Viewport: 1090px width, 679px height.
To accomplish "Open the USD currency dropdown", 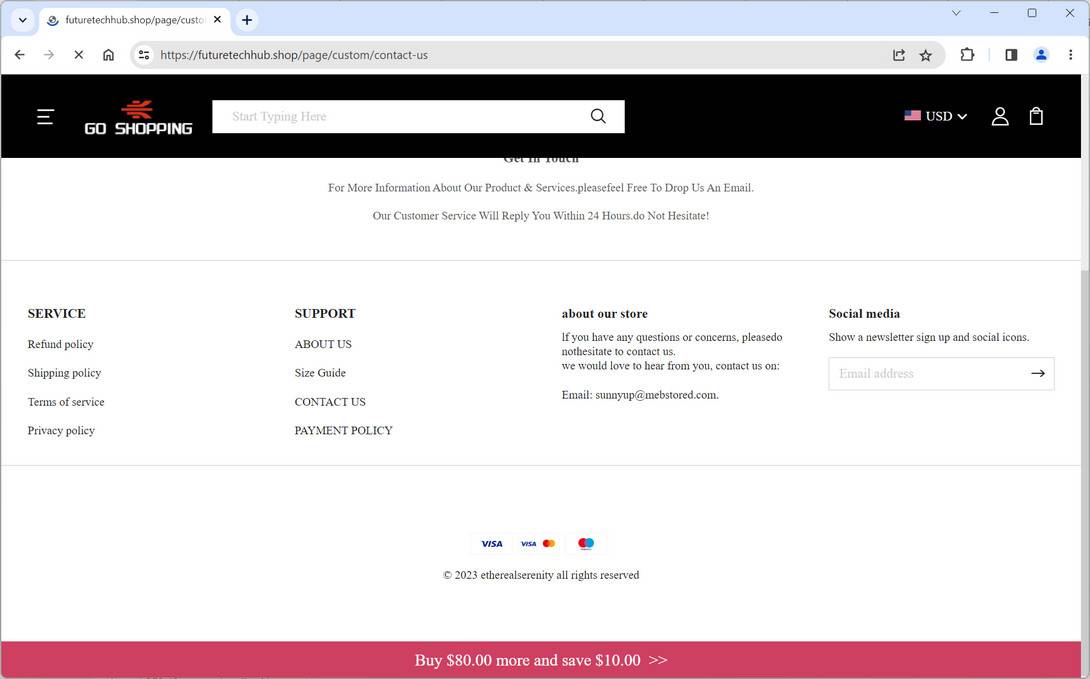I will pos(936,116).
